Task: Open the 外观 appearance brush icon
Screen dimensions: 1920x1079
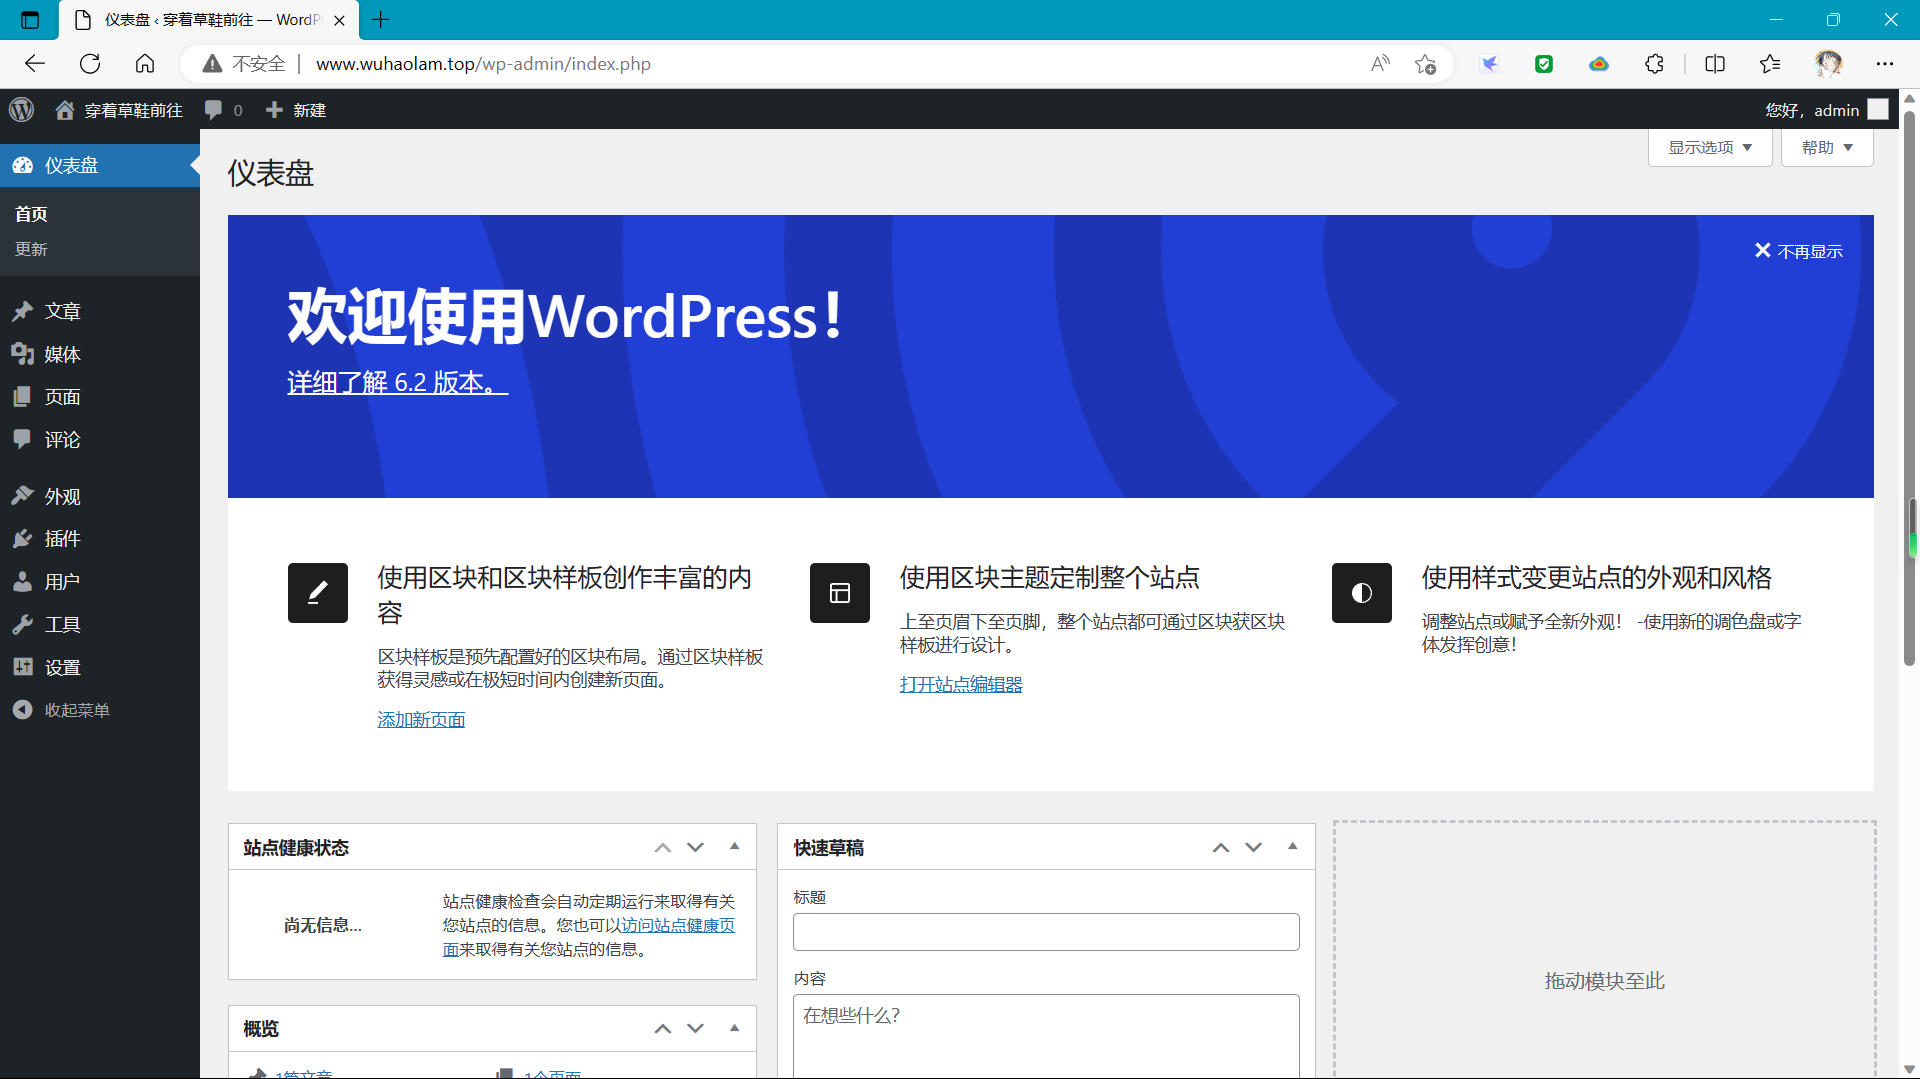Action: click(23, 496)
